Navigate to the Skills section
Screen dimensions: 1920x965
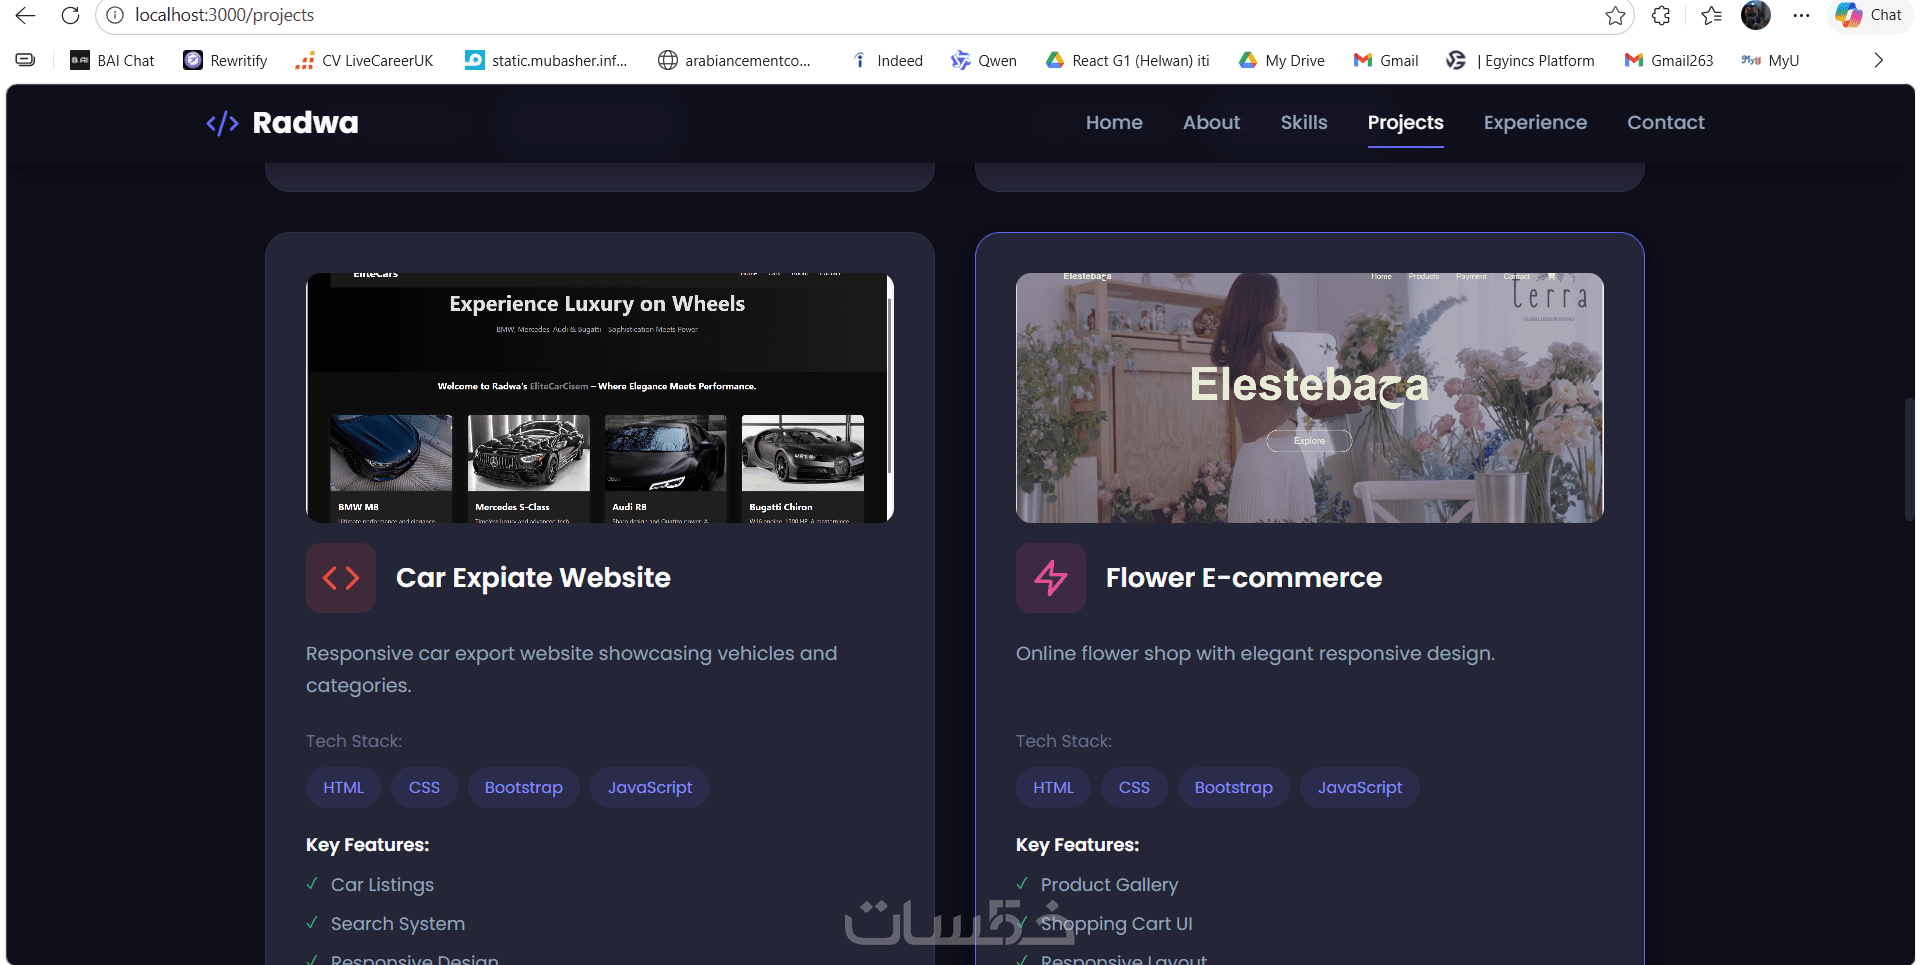pyautogui.click(x=1304, y=122)
